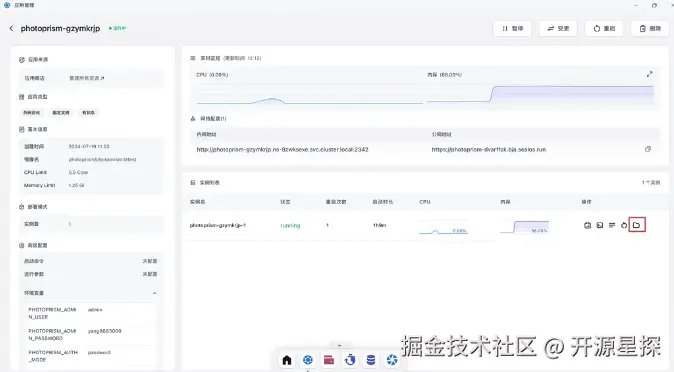Click the uptime value of the instance row
The image size is (674, 372).
[x=380, y=225]
